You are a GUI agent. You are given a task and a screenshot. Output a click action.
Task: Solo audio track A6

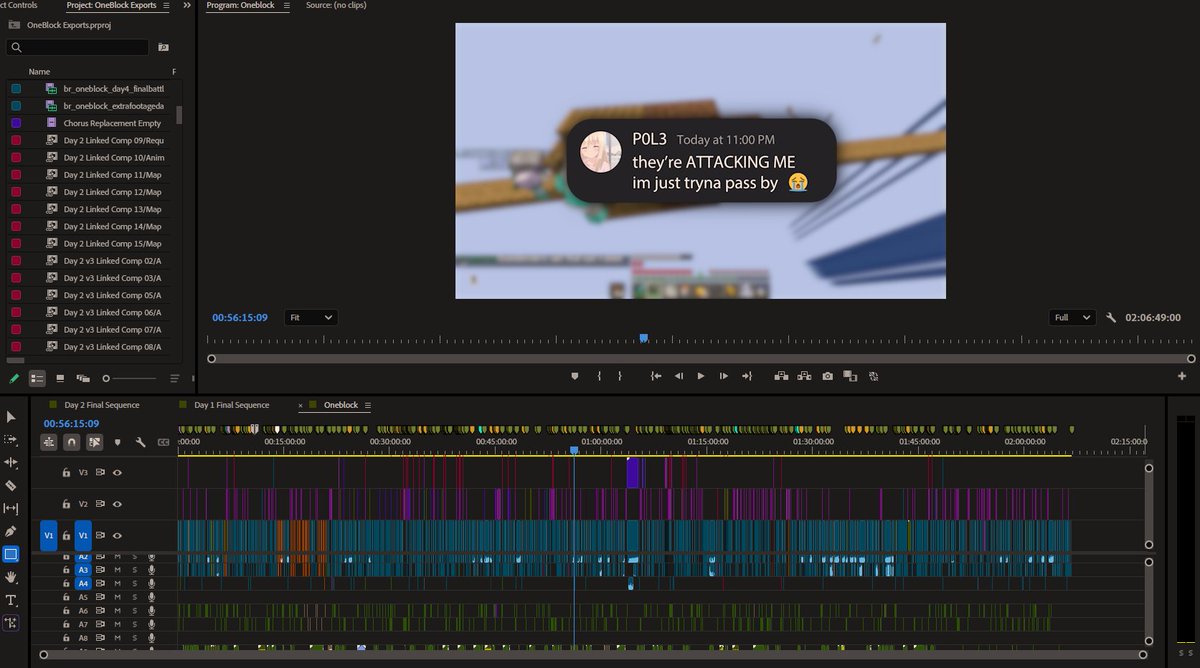[134, 610]
